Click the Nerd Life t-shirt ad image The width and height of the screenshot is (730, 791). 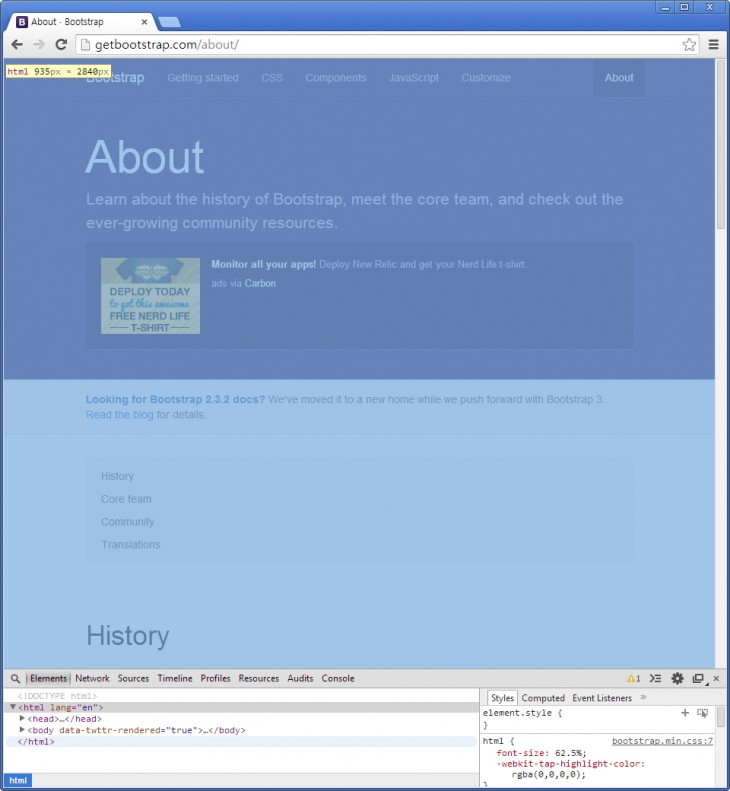(150, 296)
